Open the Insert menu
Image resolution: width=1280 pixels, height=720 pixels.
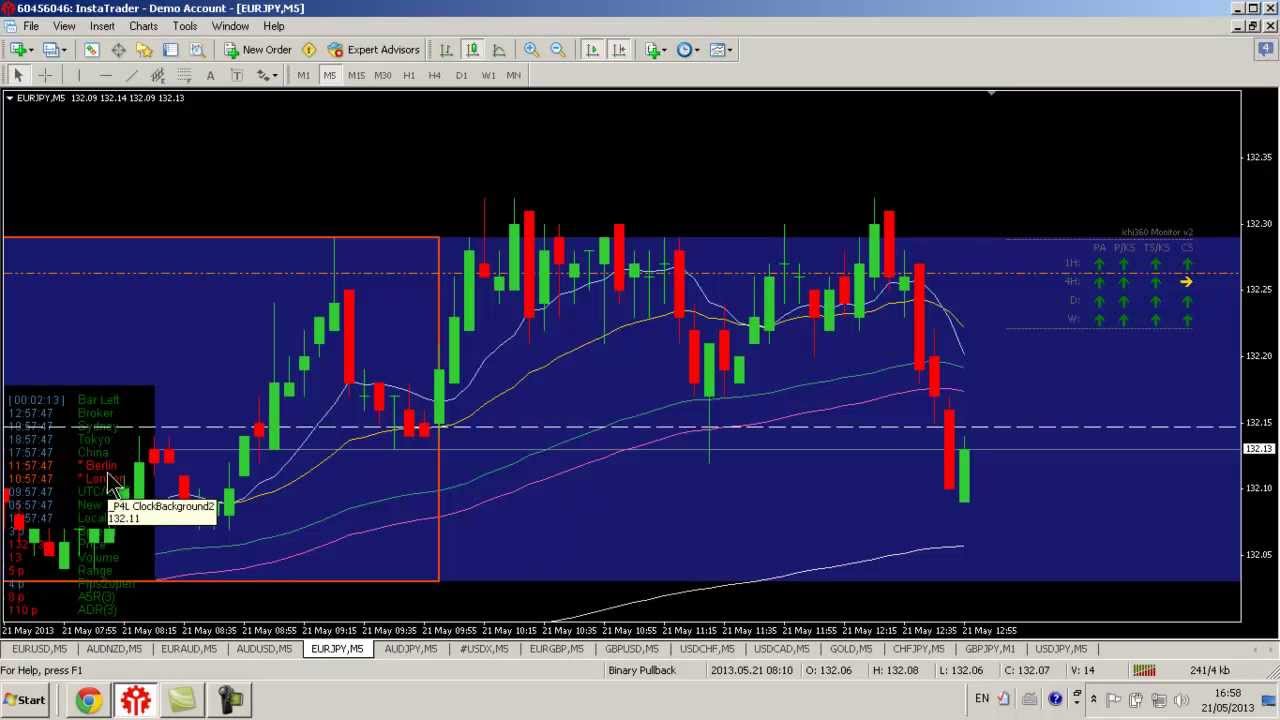click(x=102, y=26)
